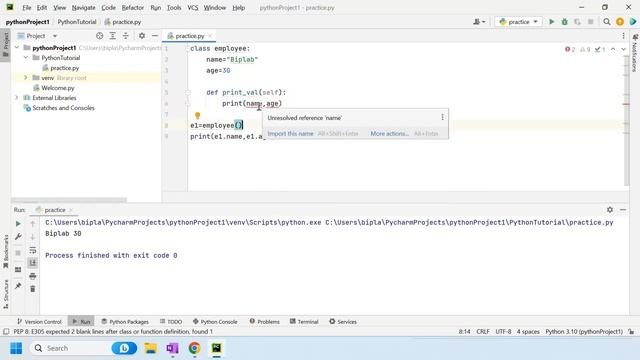Open the Edit menu
Viewport: 640px width, 360px height.
(x=42, y=7)
